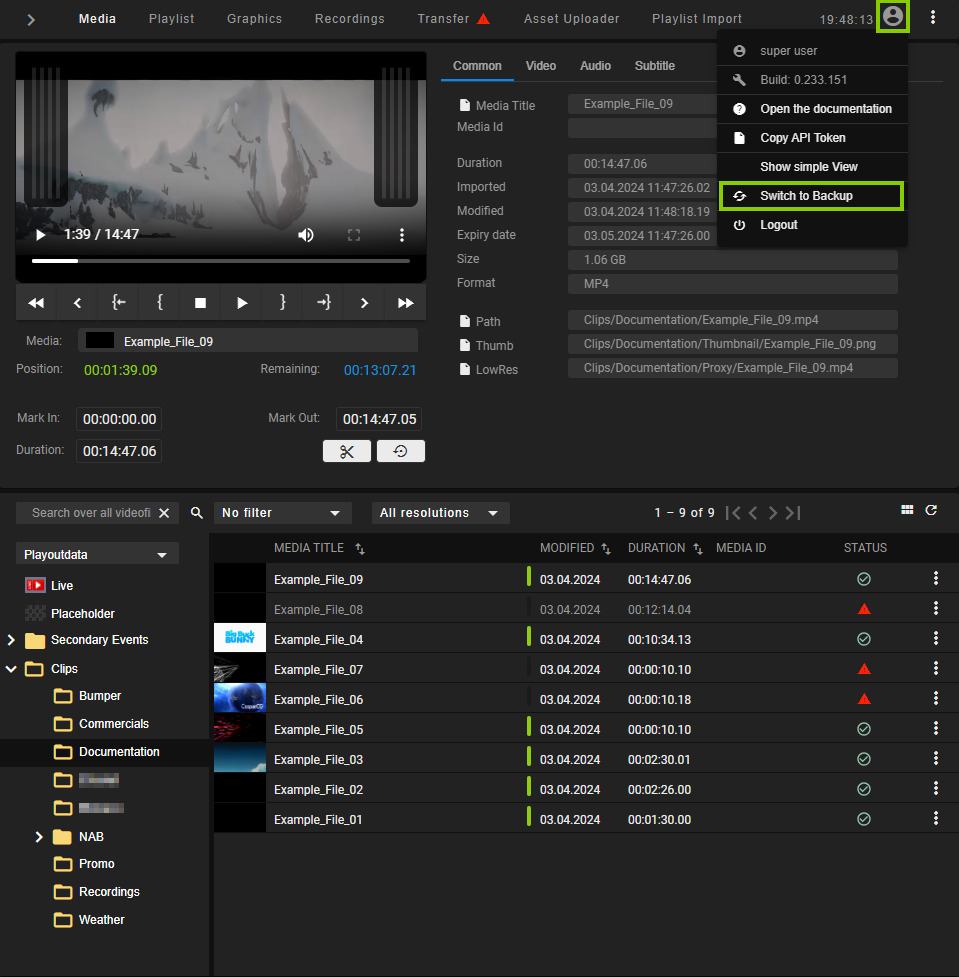Toggle fullscreen on the video preview
This screenshot has width=959, height=977.
(354, 234)
